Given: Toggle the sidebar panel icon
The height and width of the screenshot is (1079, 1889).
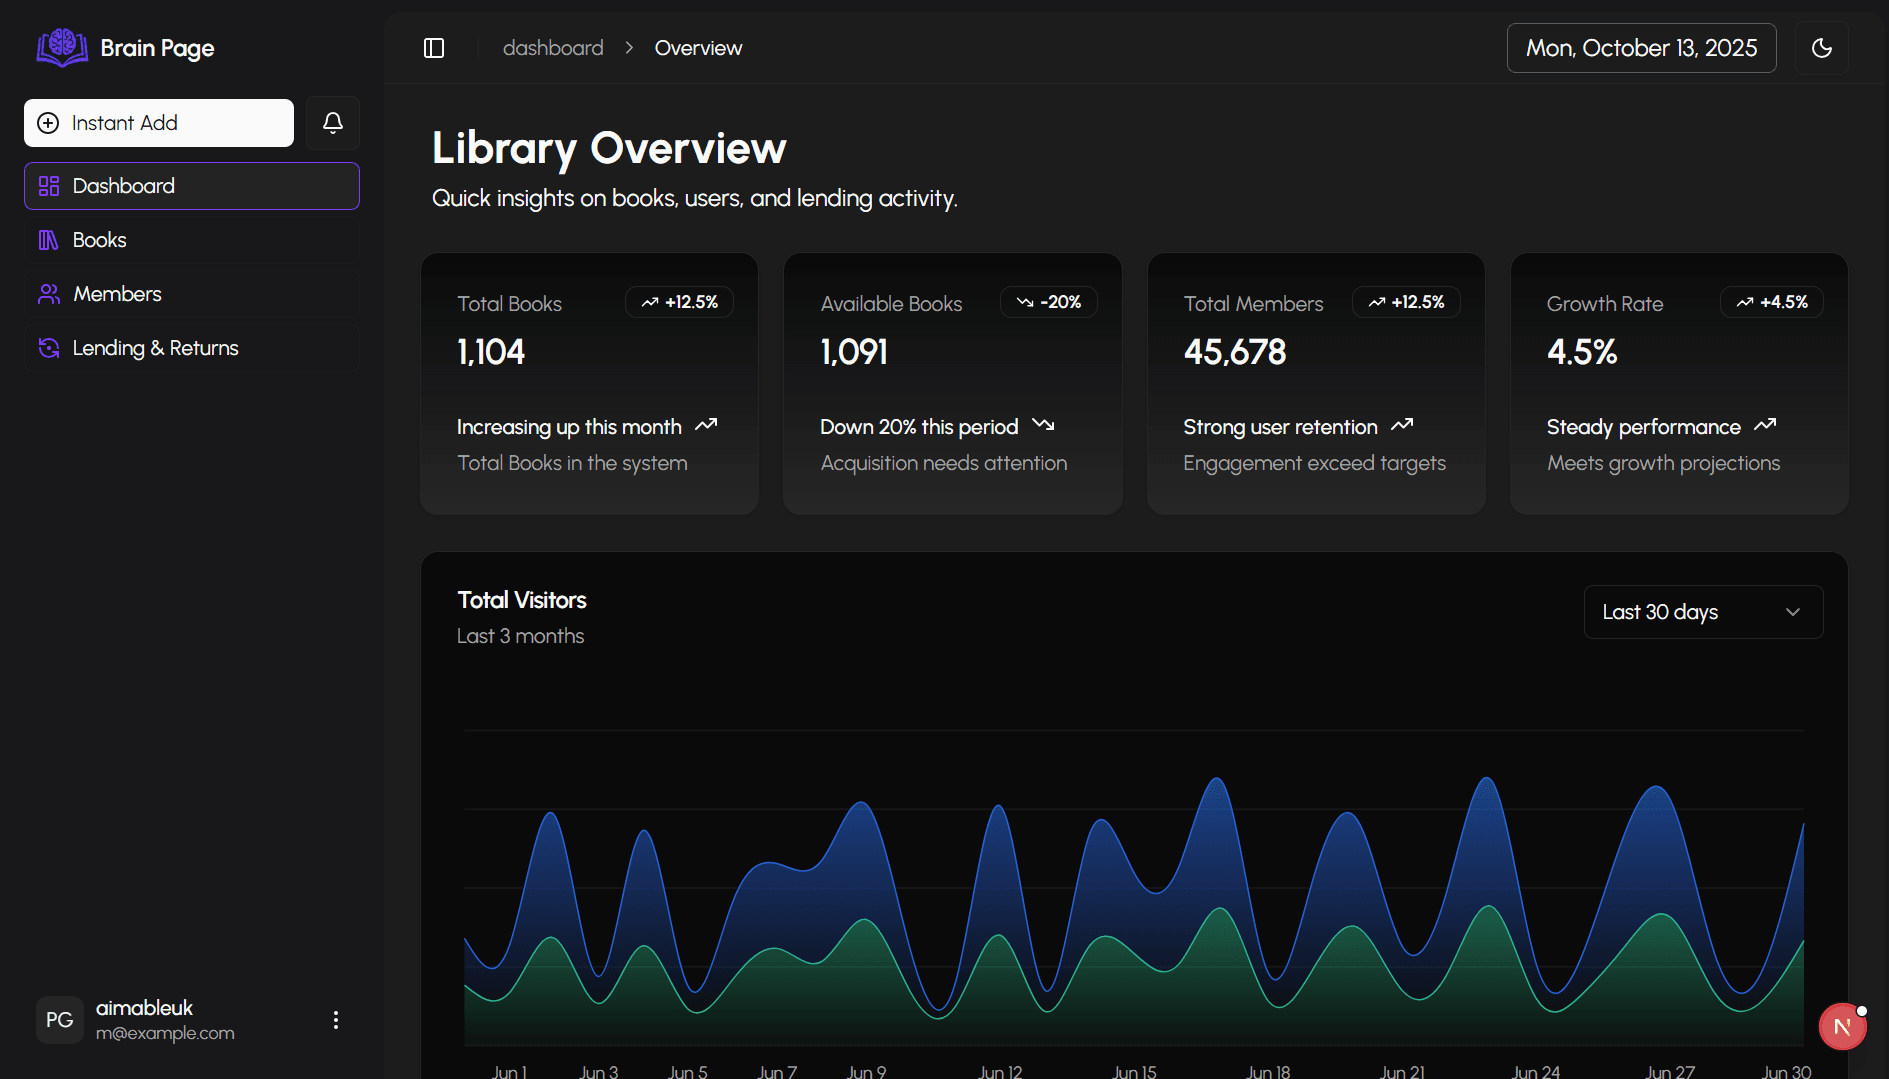Looking at the screenshot, I should (434, 48).
